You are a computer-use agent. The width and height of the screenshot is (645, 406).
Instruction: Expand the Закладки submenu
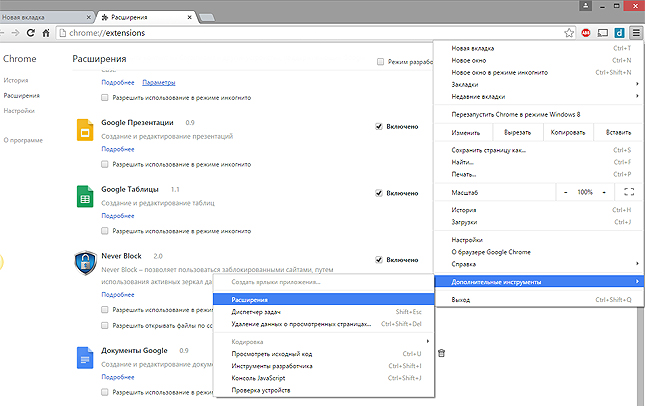click(539, 84)
